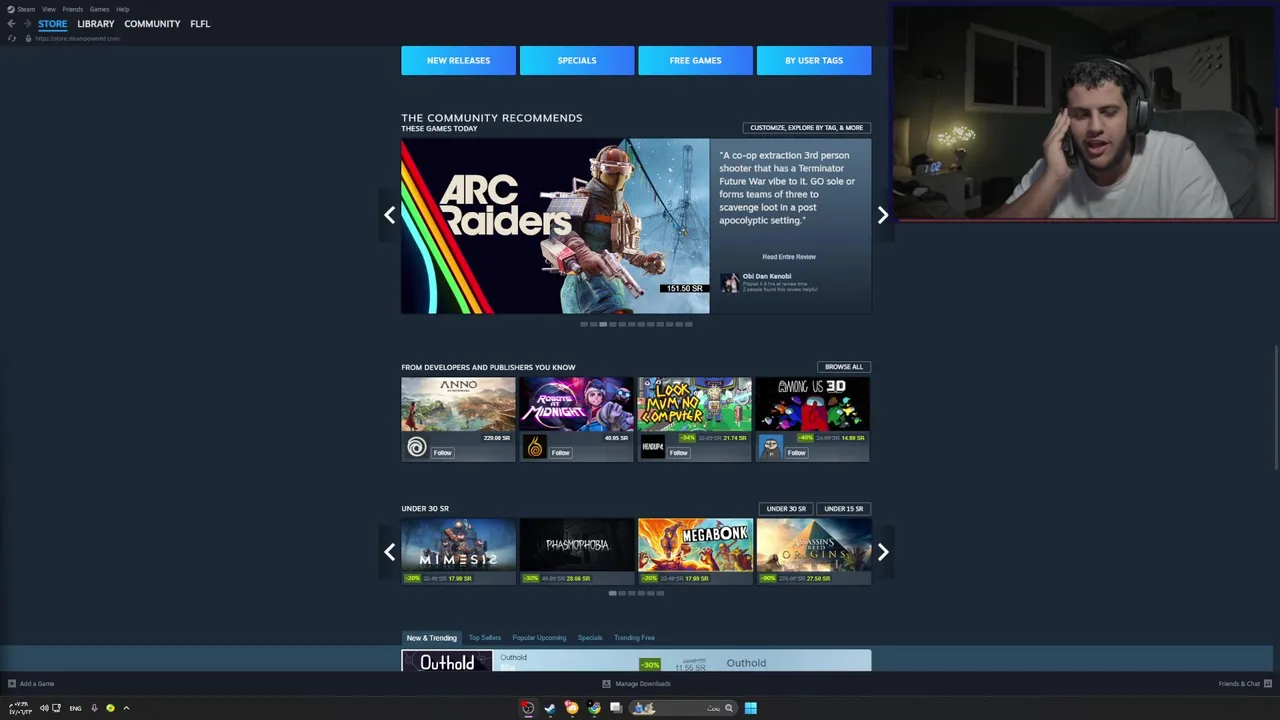Switch ENG input language indicator
This screenshot has height=720, width=1280.
(x=75, y=708)
